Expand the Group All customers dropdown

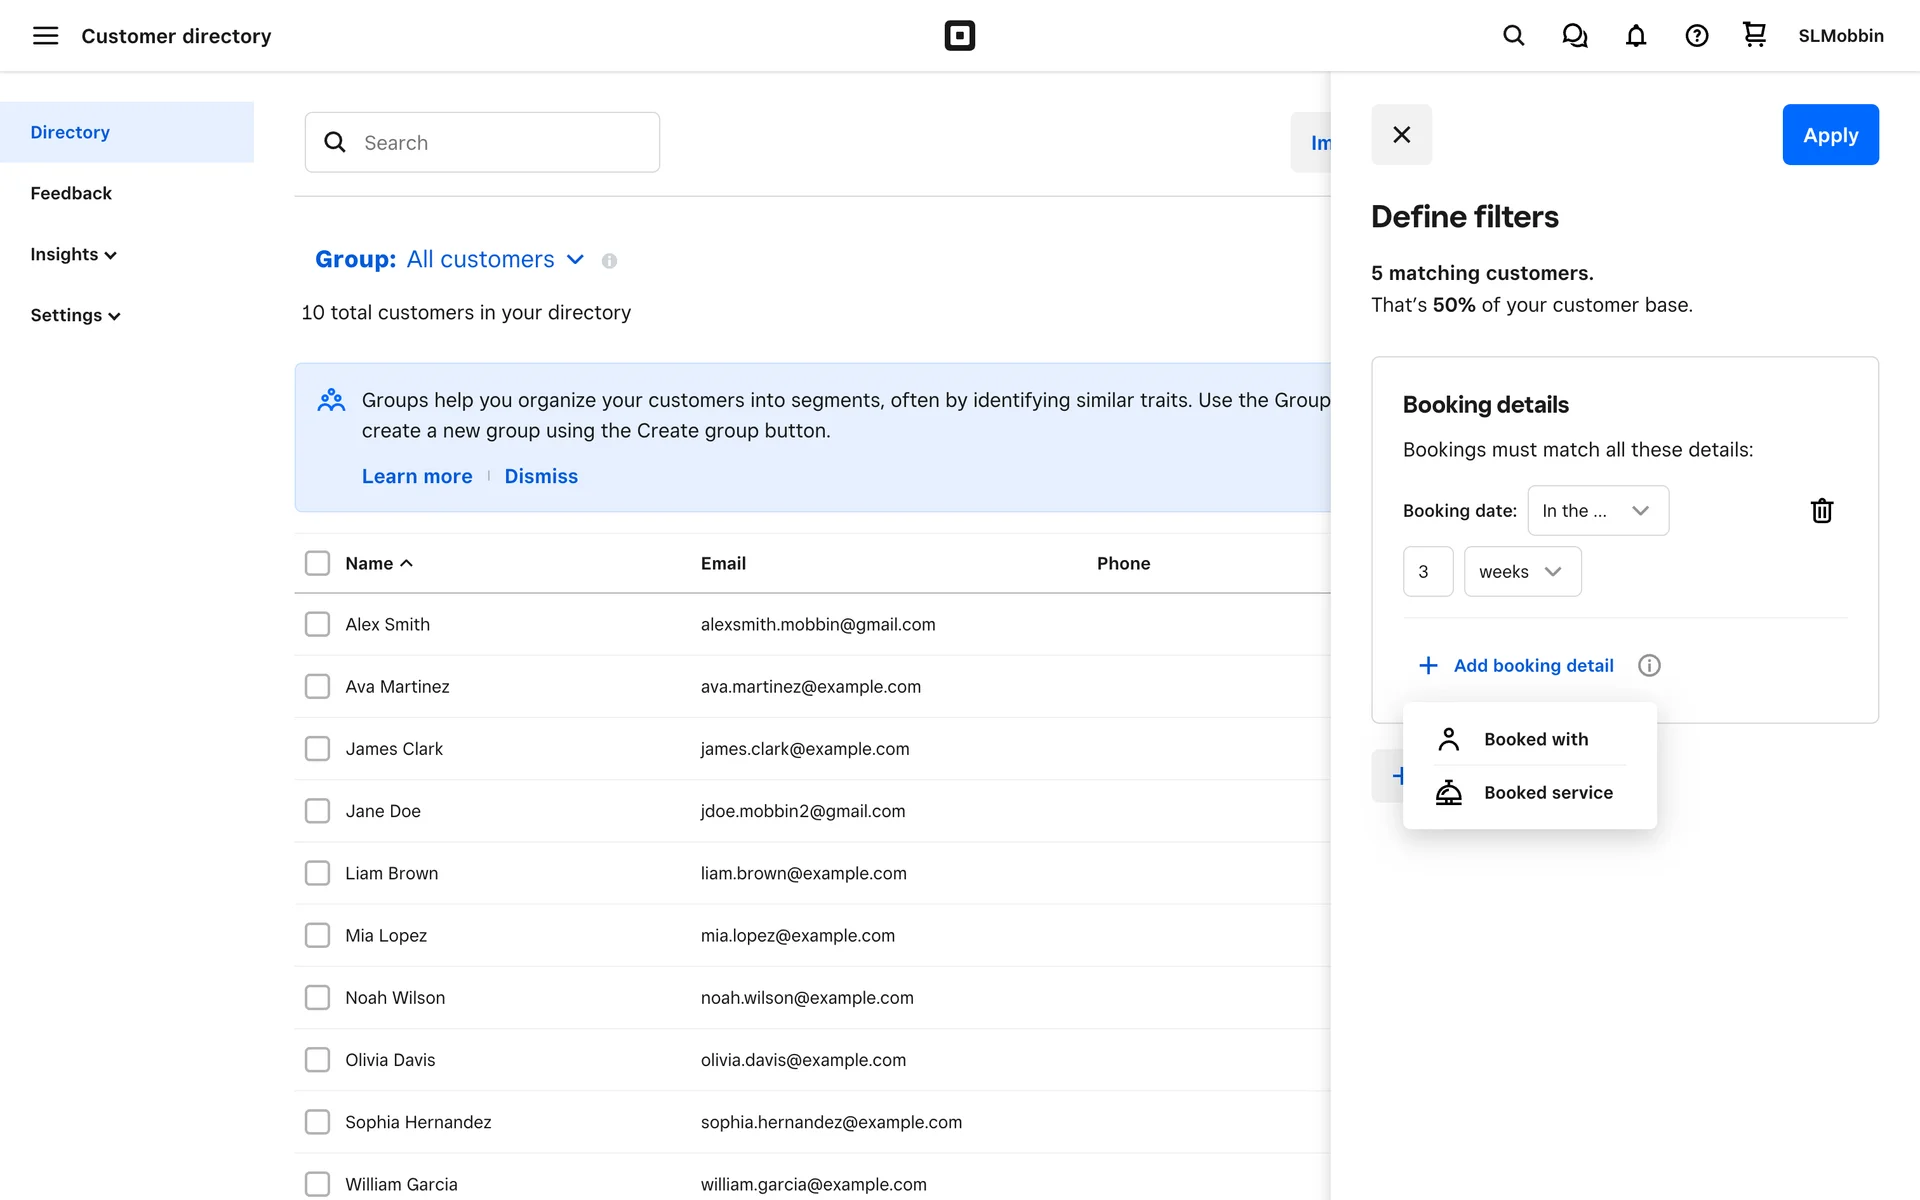click(x=575, y=259)
